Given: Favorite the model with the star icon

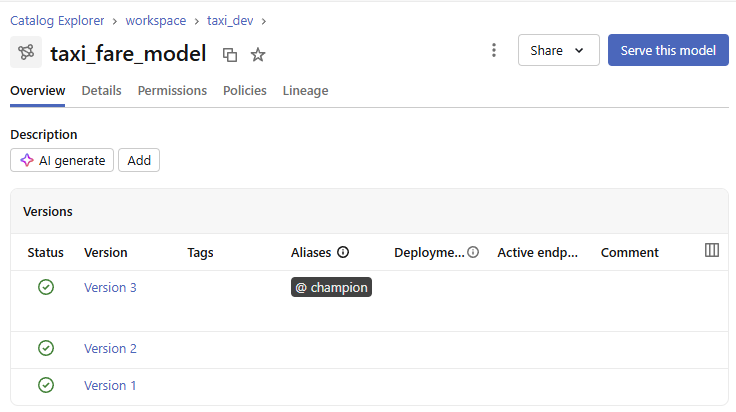Looking at the screenshot, I should pyautogui.click(x=258, y=55).
